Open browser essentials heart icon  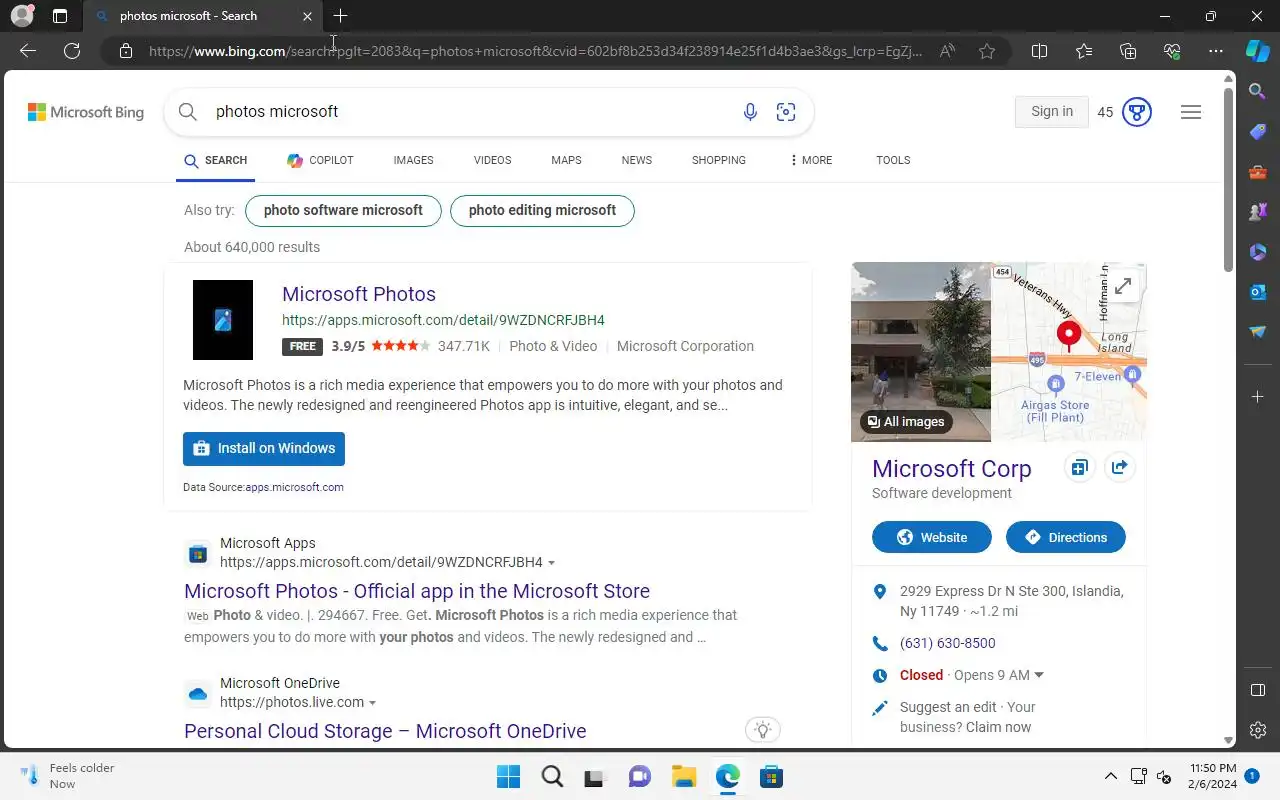[1172, 51]
